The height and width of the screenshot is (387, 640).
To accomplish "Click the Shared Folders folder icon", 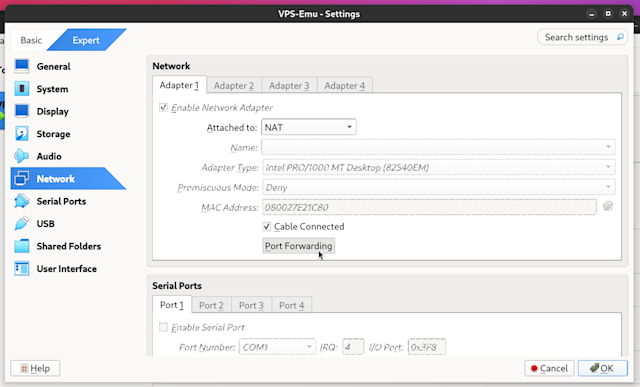I will pyautogui.click(x=22, y=246).
